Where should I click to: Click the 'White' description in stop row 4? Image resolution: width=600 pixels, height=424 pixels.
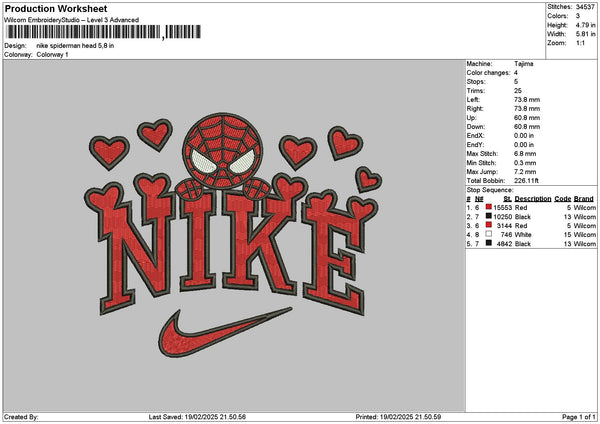pyautogui.click(x=523, y=235)
